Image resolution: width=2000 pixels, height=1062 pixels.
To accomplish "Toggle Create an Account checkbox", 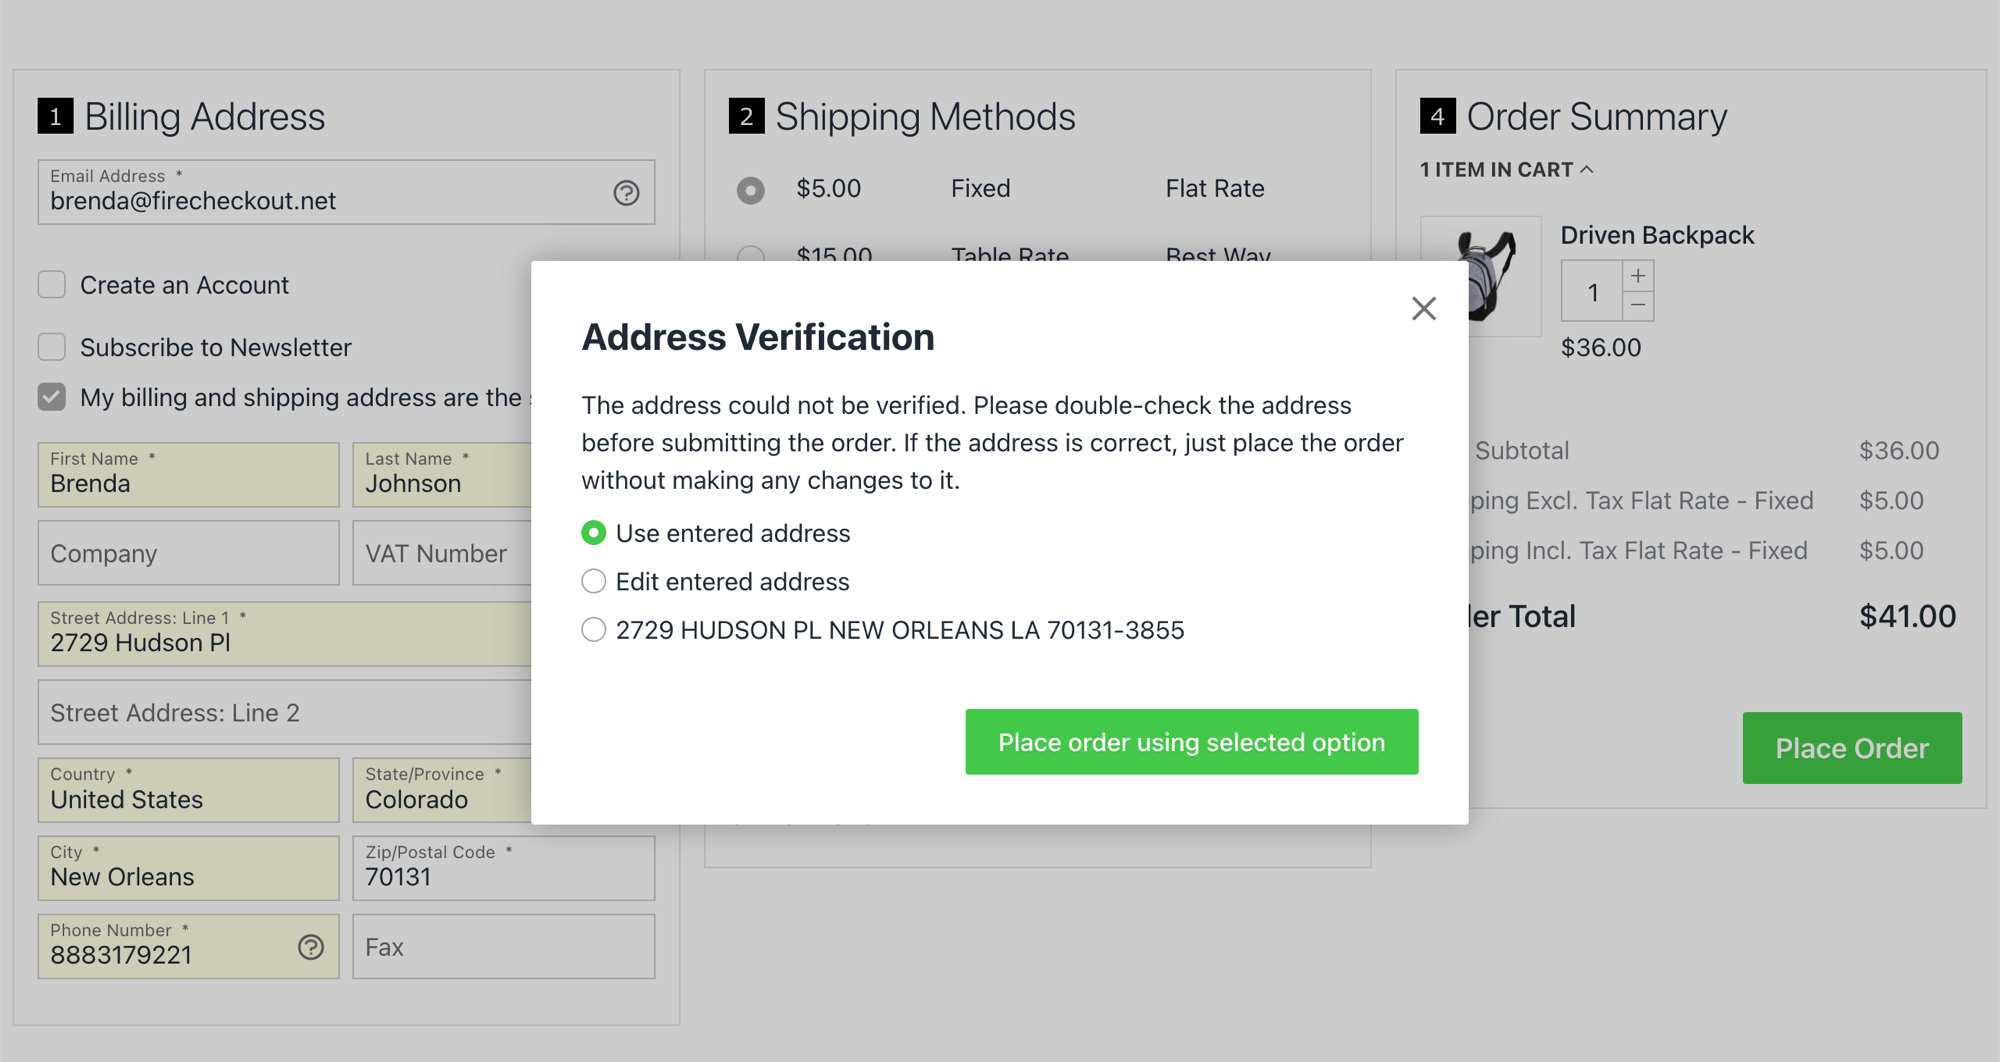I will 52,285.
